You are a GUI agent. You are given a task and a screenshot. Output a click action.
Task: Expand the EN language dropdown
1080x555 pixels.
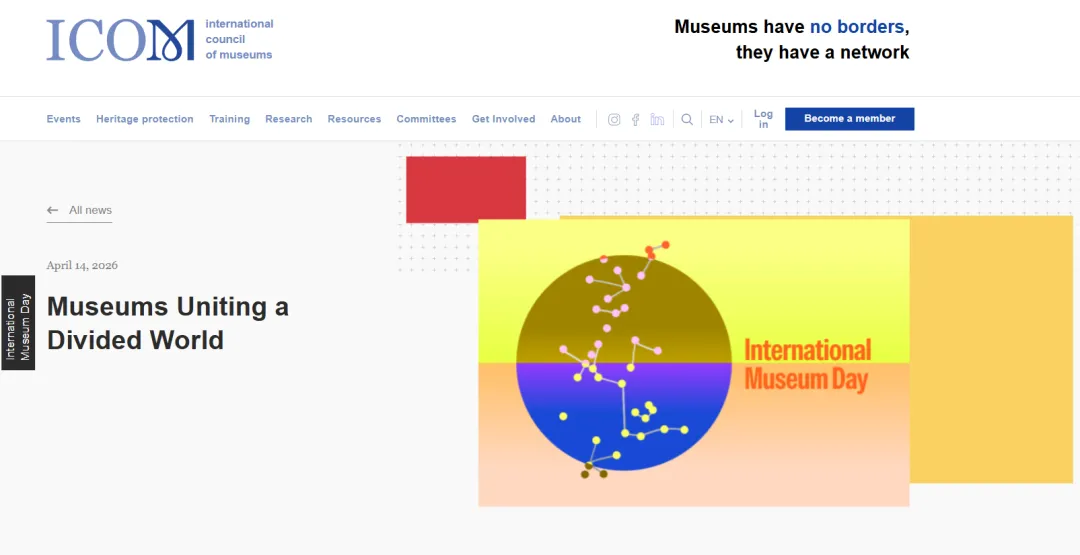[721, 120]
